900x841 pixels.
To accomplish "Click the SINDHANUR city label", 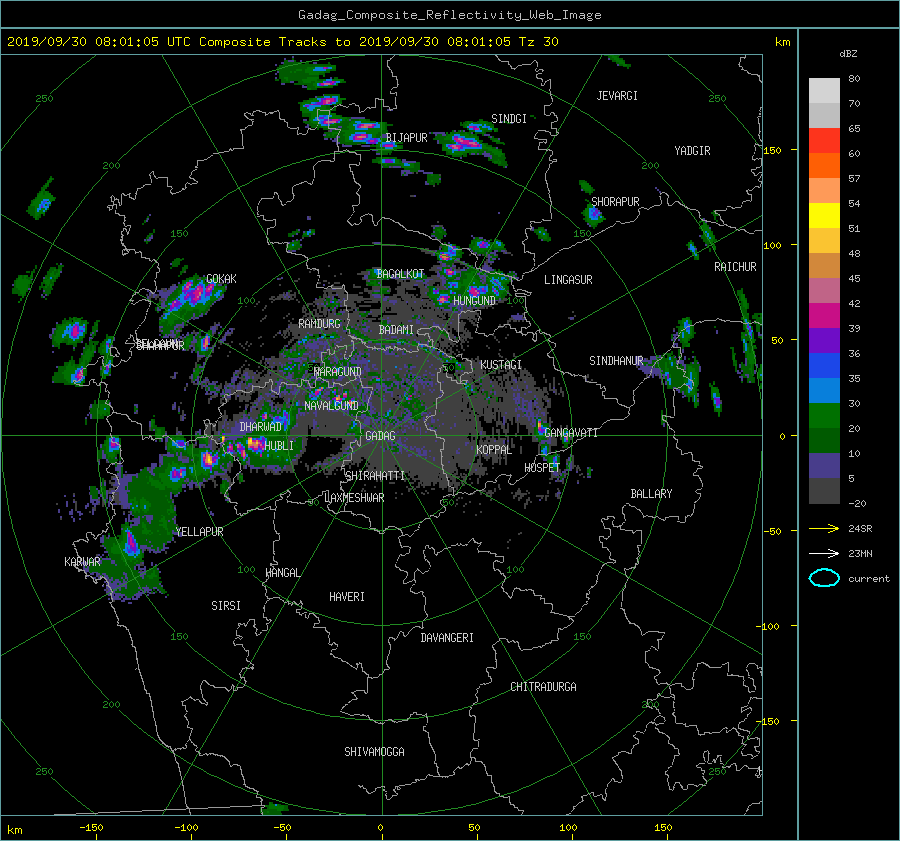I will pyautogui.click(x=616, y=361).
